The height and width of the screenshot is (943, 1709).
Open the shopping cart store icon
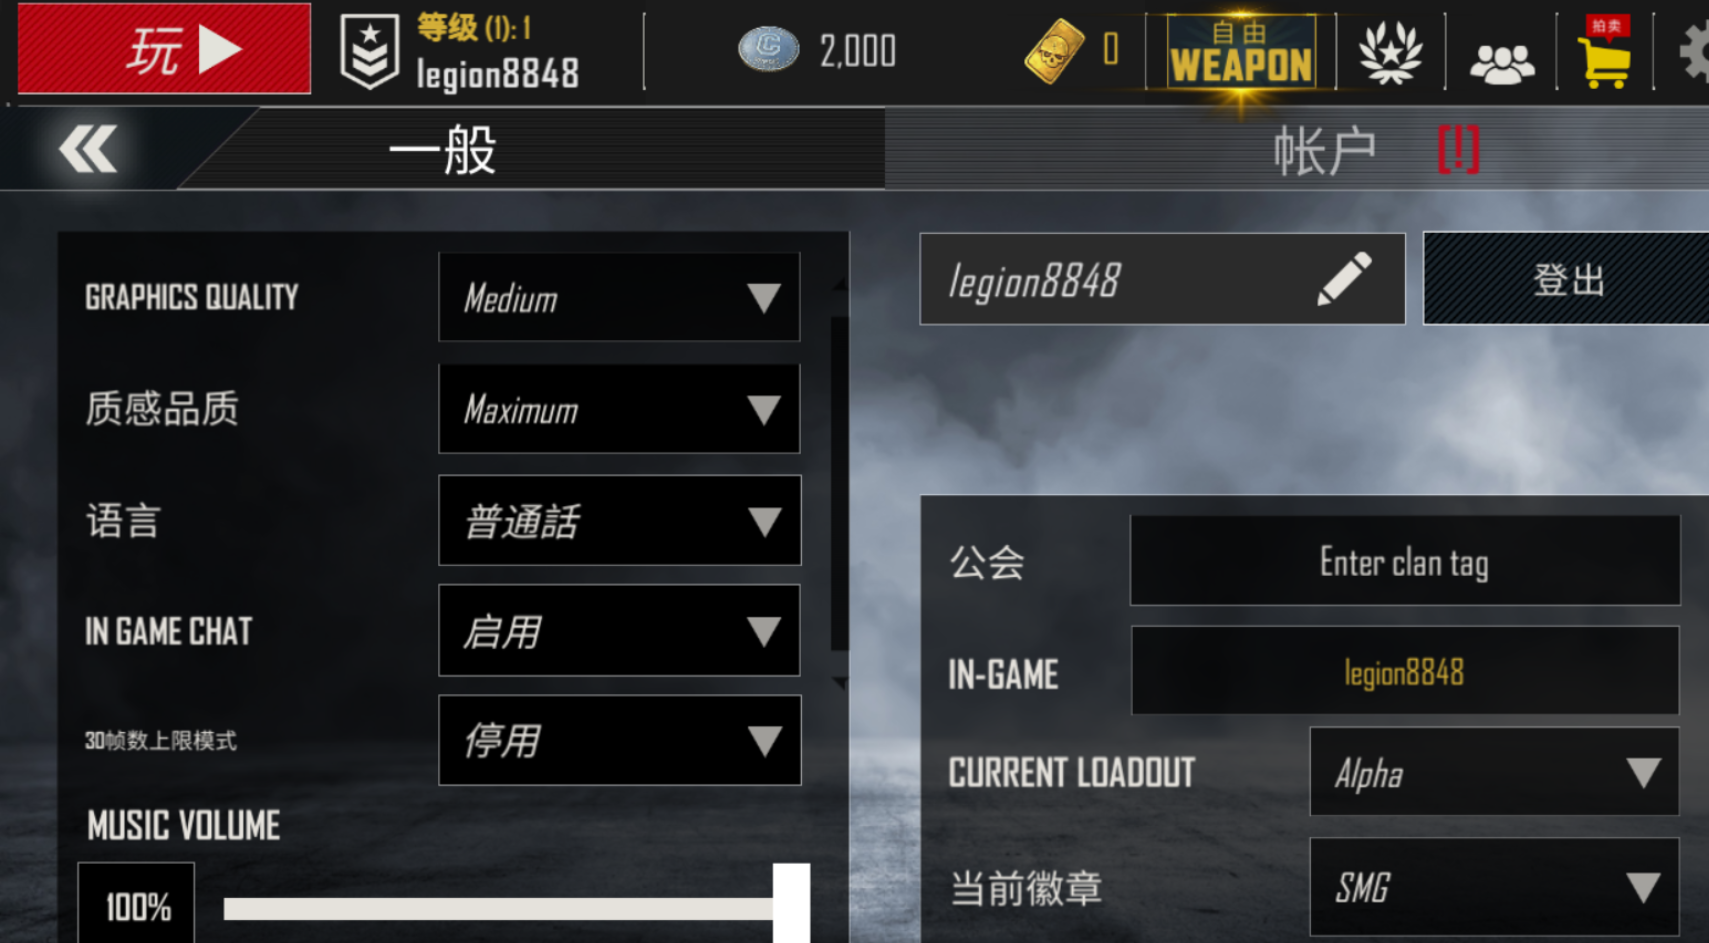(x=1605, y=52)
